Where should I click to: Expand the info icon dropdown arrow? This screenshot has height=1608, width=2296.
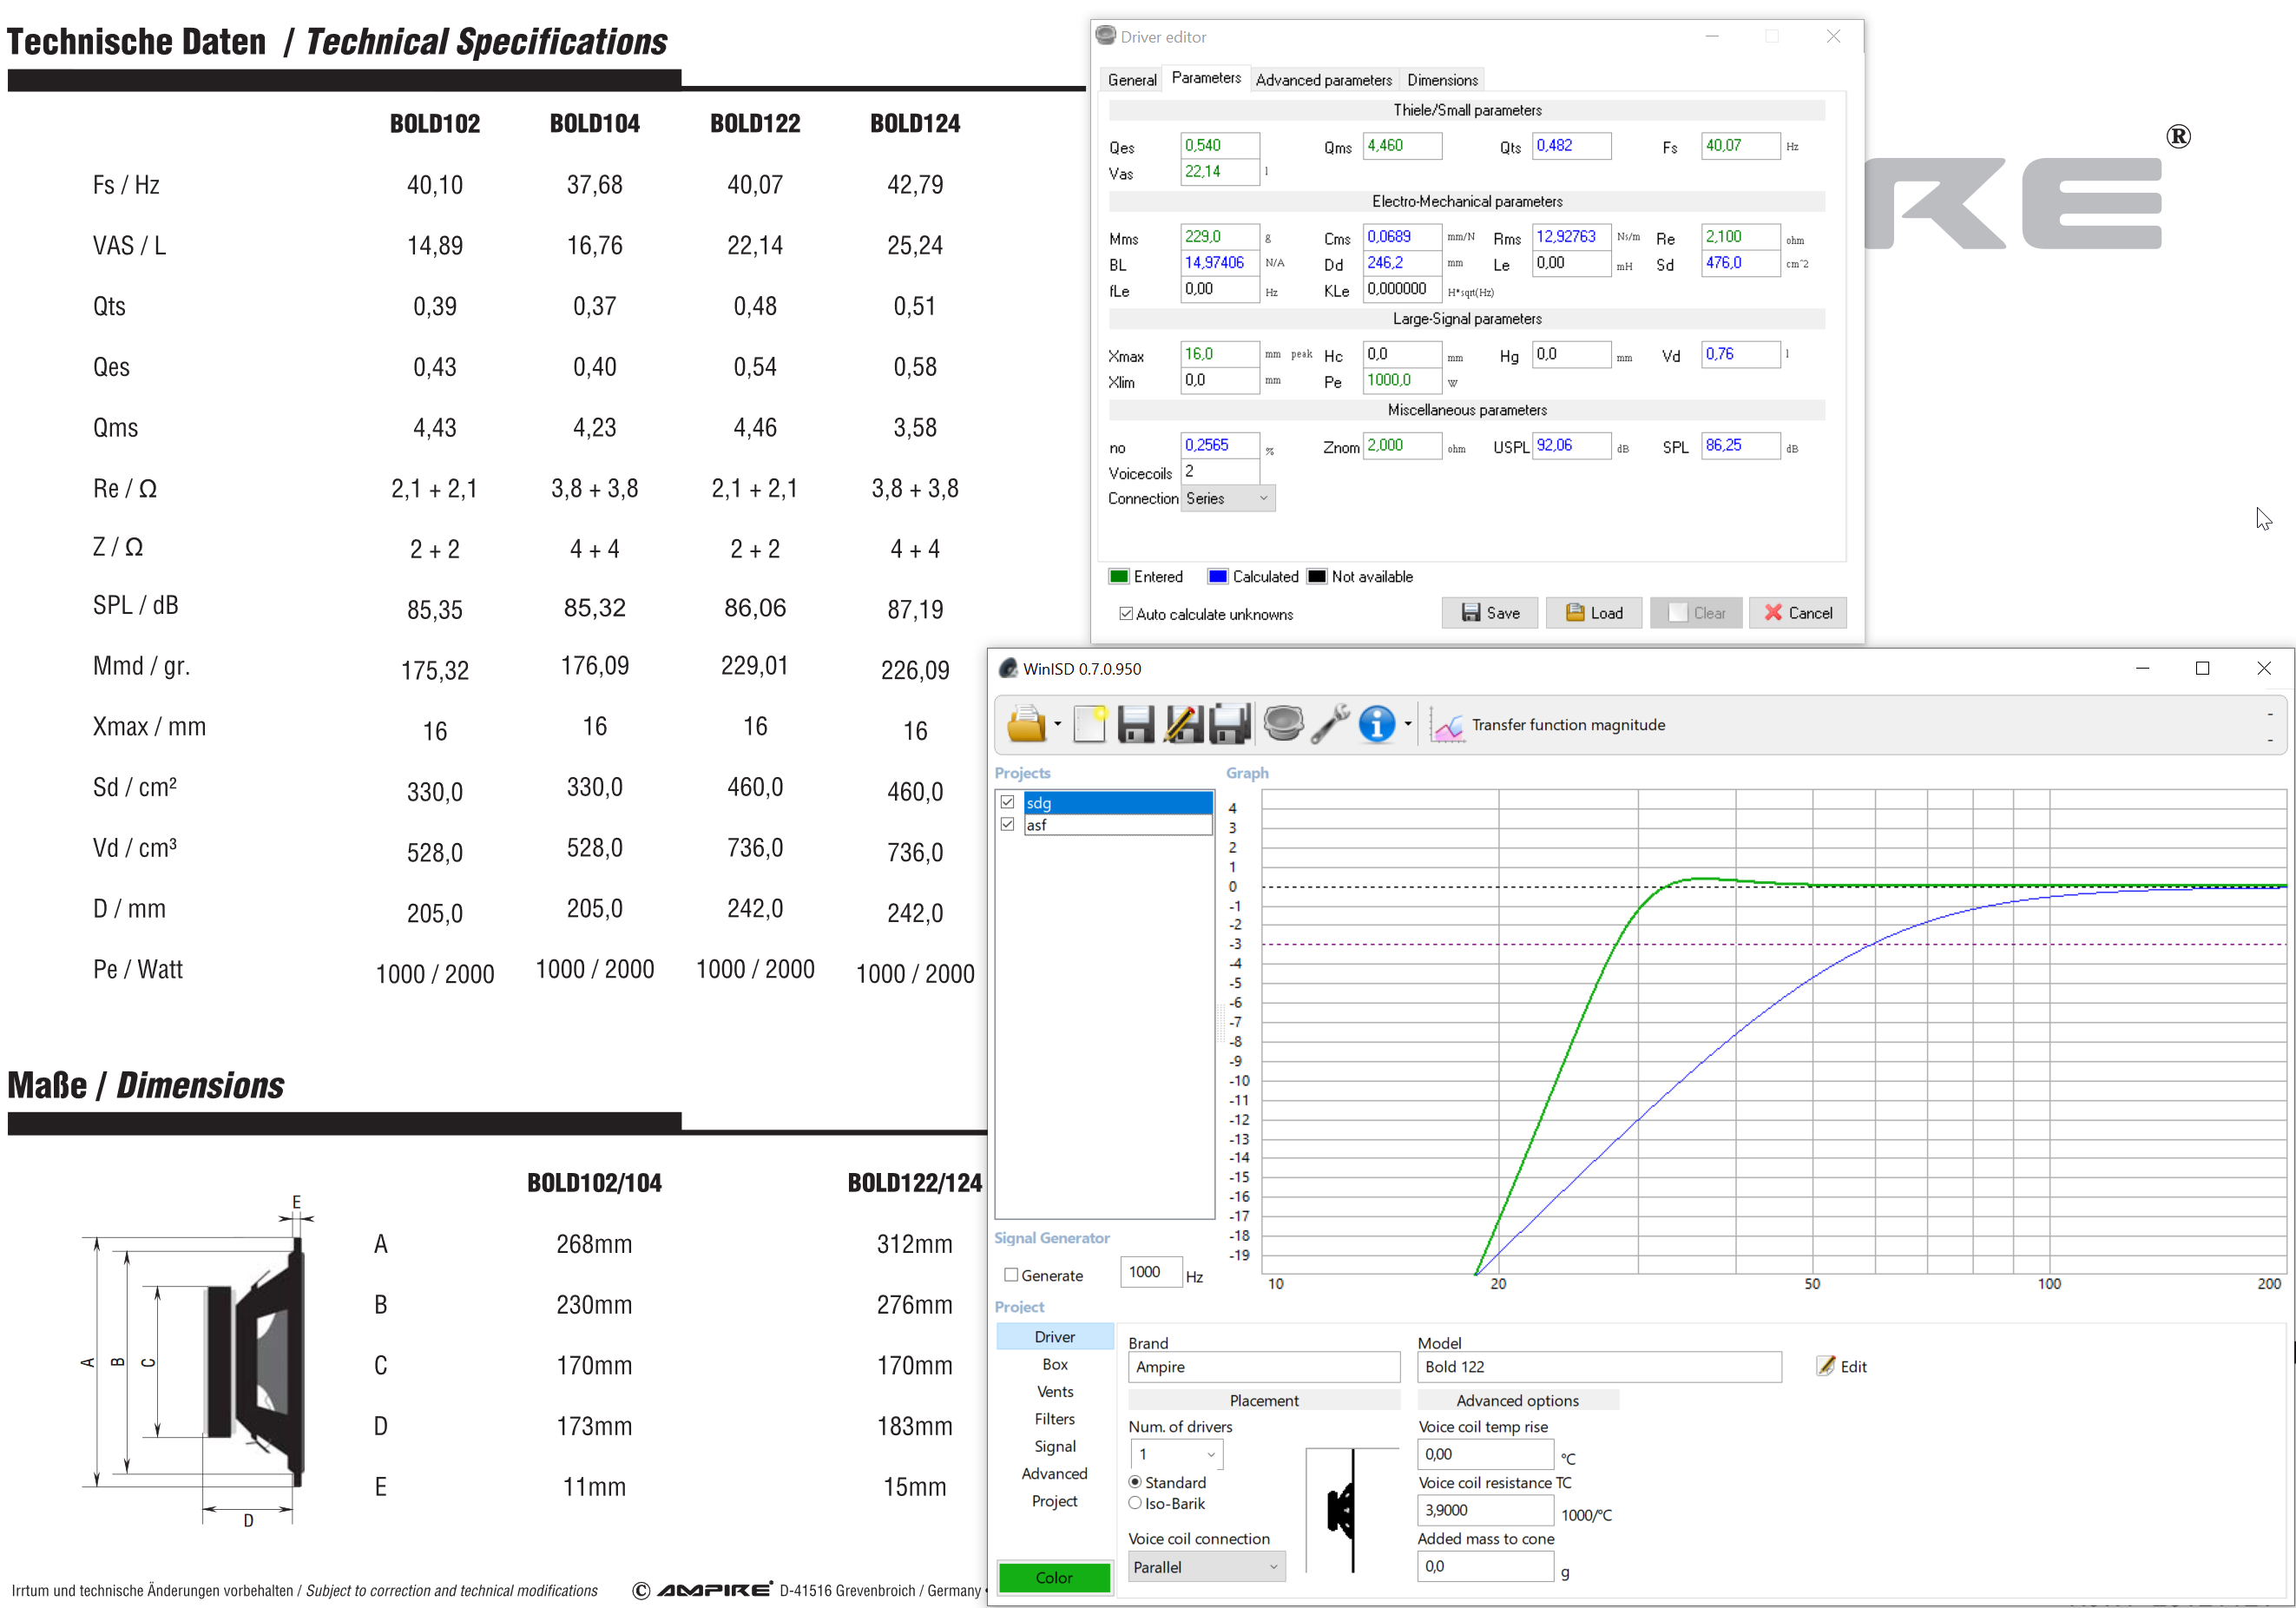pos(1408,724)
